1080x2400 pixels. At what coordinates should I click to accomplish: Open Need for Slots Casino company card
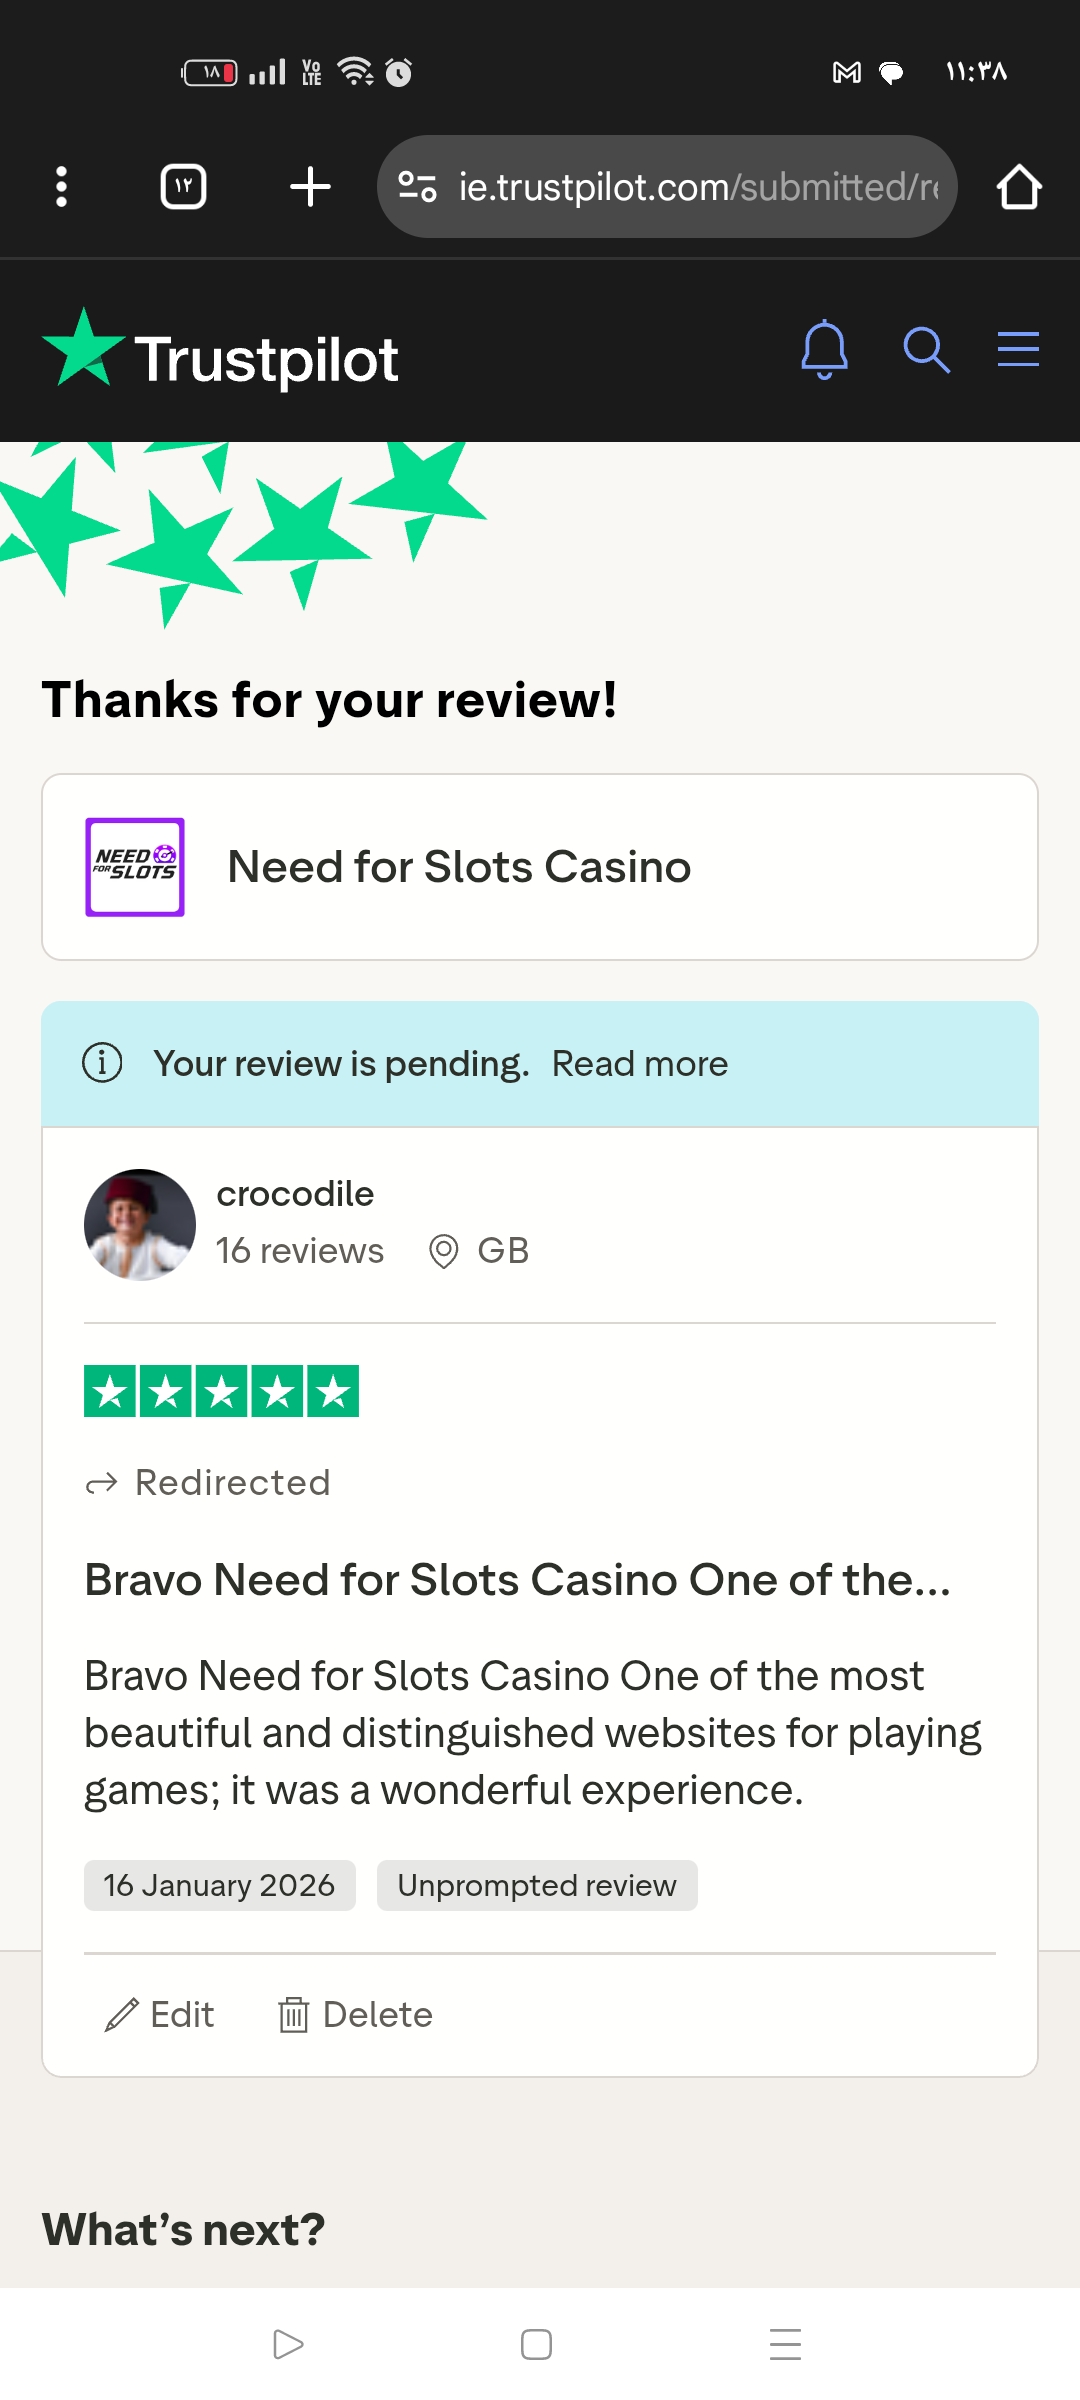click(x=540, y=867)
